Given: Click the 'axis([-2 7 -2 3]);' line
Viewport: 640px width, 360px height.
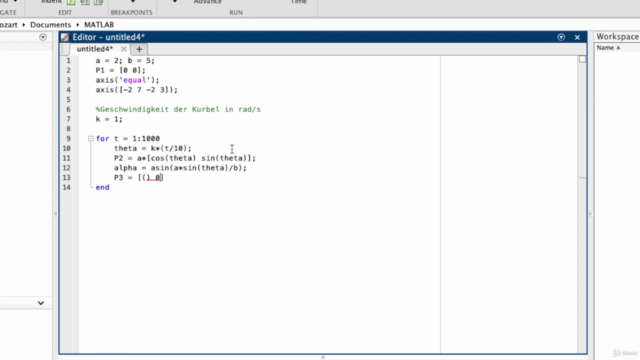Looking at the screenshot, I should coord(137,90).
